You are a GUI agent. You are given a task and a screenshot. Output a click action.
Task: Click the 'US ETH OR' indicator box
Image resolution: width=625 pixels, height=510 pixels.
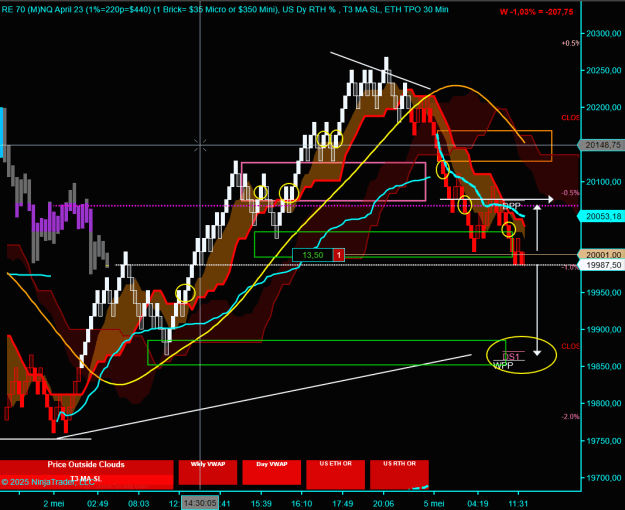click(x=336, y=475)
